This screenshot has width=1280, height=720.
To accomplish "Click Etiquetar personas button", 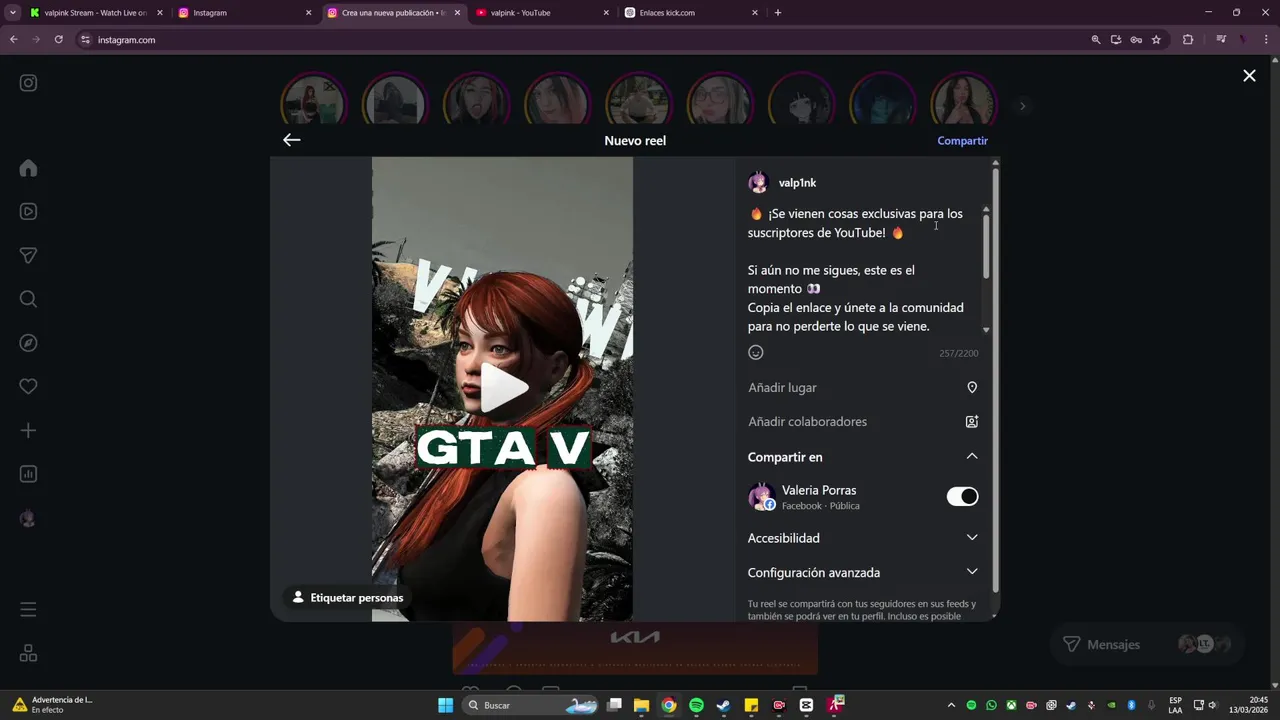I will click(348, 597).
